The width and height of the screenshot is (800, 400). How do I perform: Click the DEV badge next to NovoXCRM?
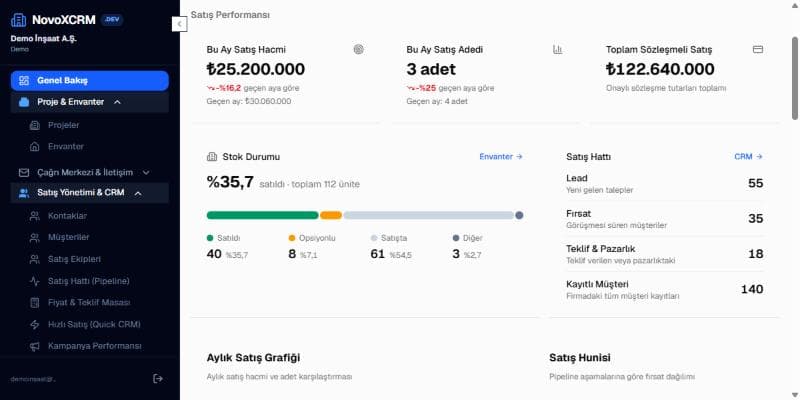point(112,20)
